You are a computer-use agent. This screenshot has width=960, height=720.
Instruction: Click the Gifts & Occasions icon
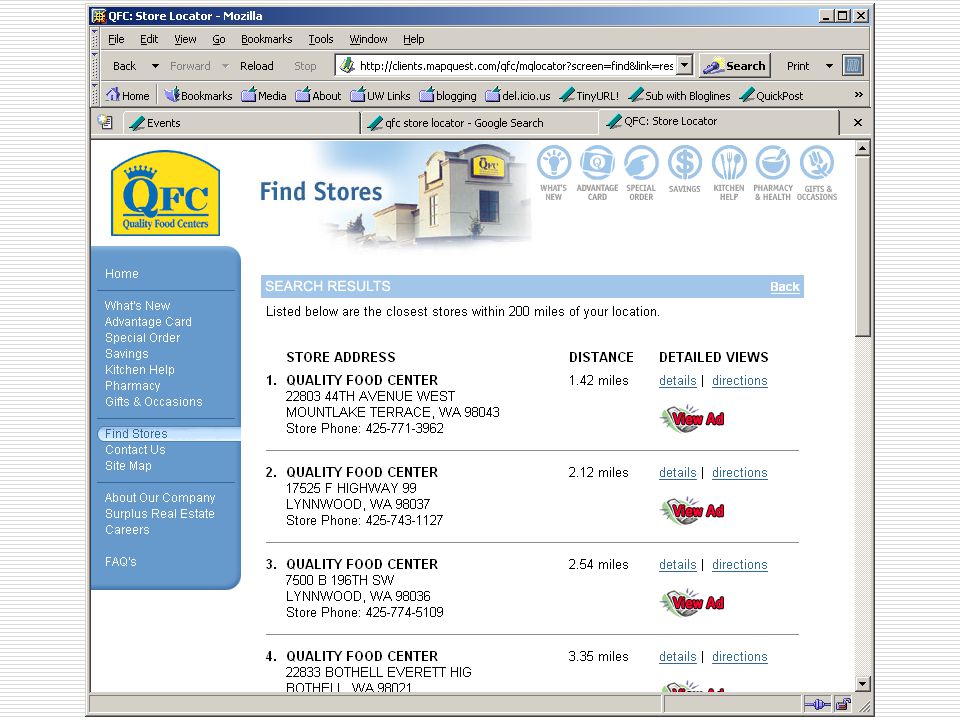coord(817,173)
